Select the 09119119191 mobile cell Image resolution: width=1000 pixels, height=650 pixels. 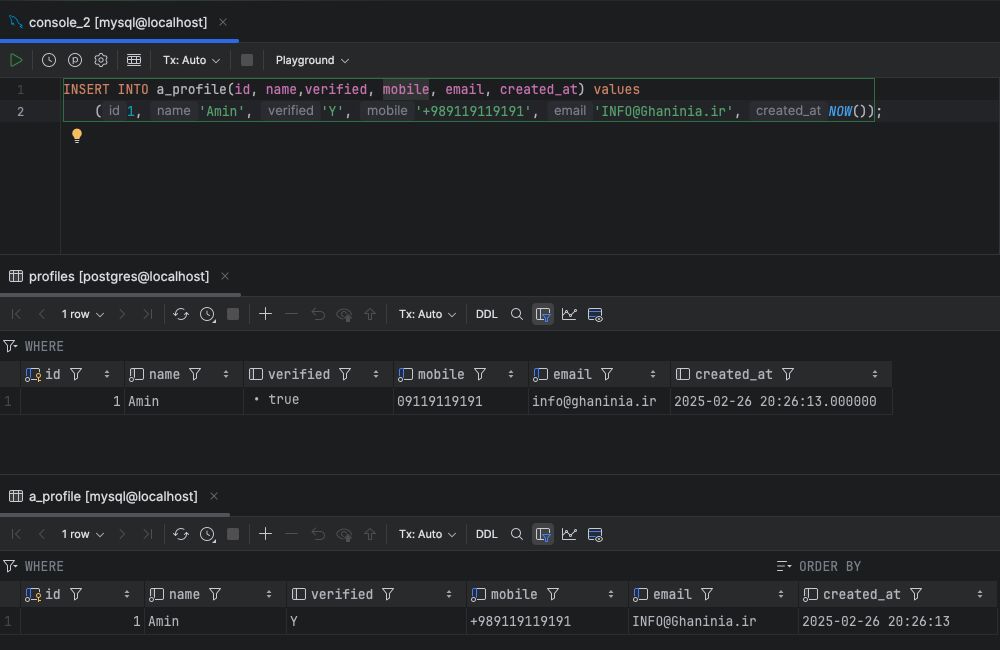pos(460,401)
